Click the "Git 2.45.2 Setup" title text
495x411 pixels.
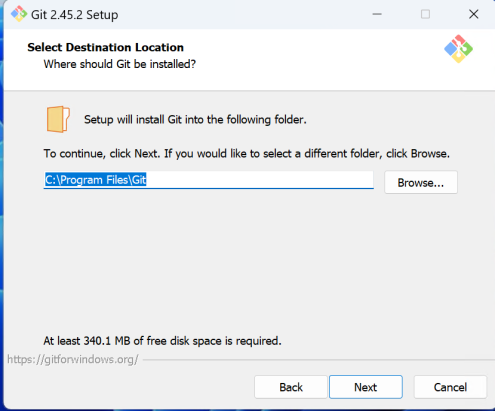[74, 15]
